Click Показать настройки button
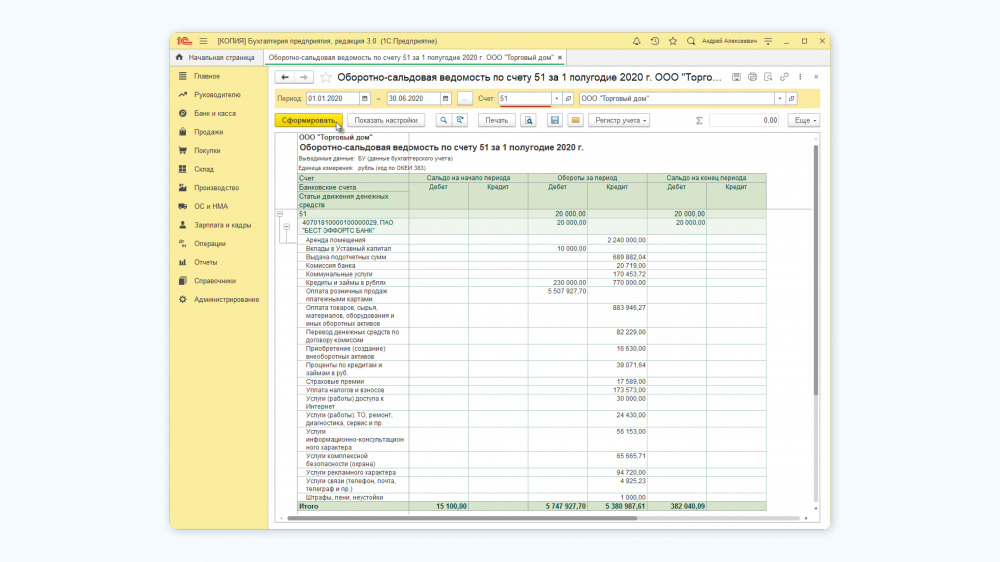This screenshot has height=562, width=1000. 386,120
